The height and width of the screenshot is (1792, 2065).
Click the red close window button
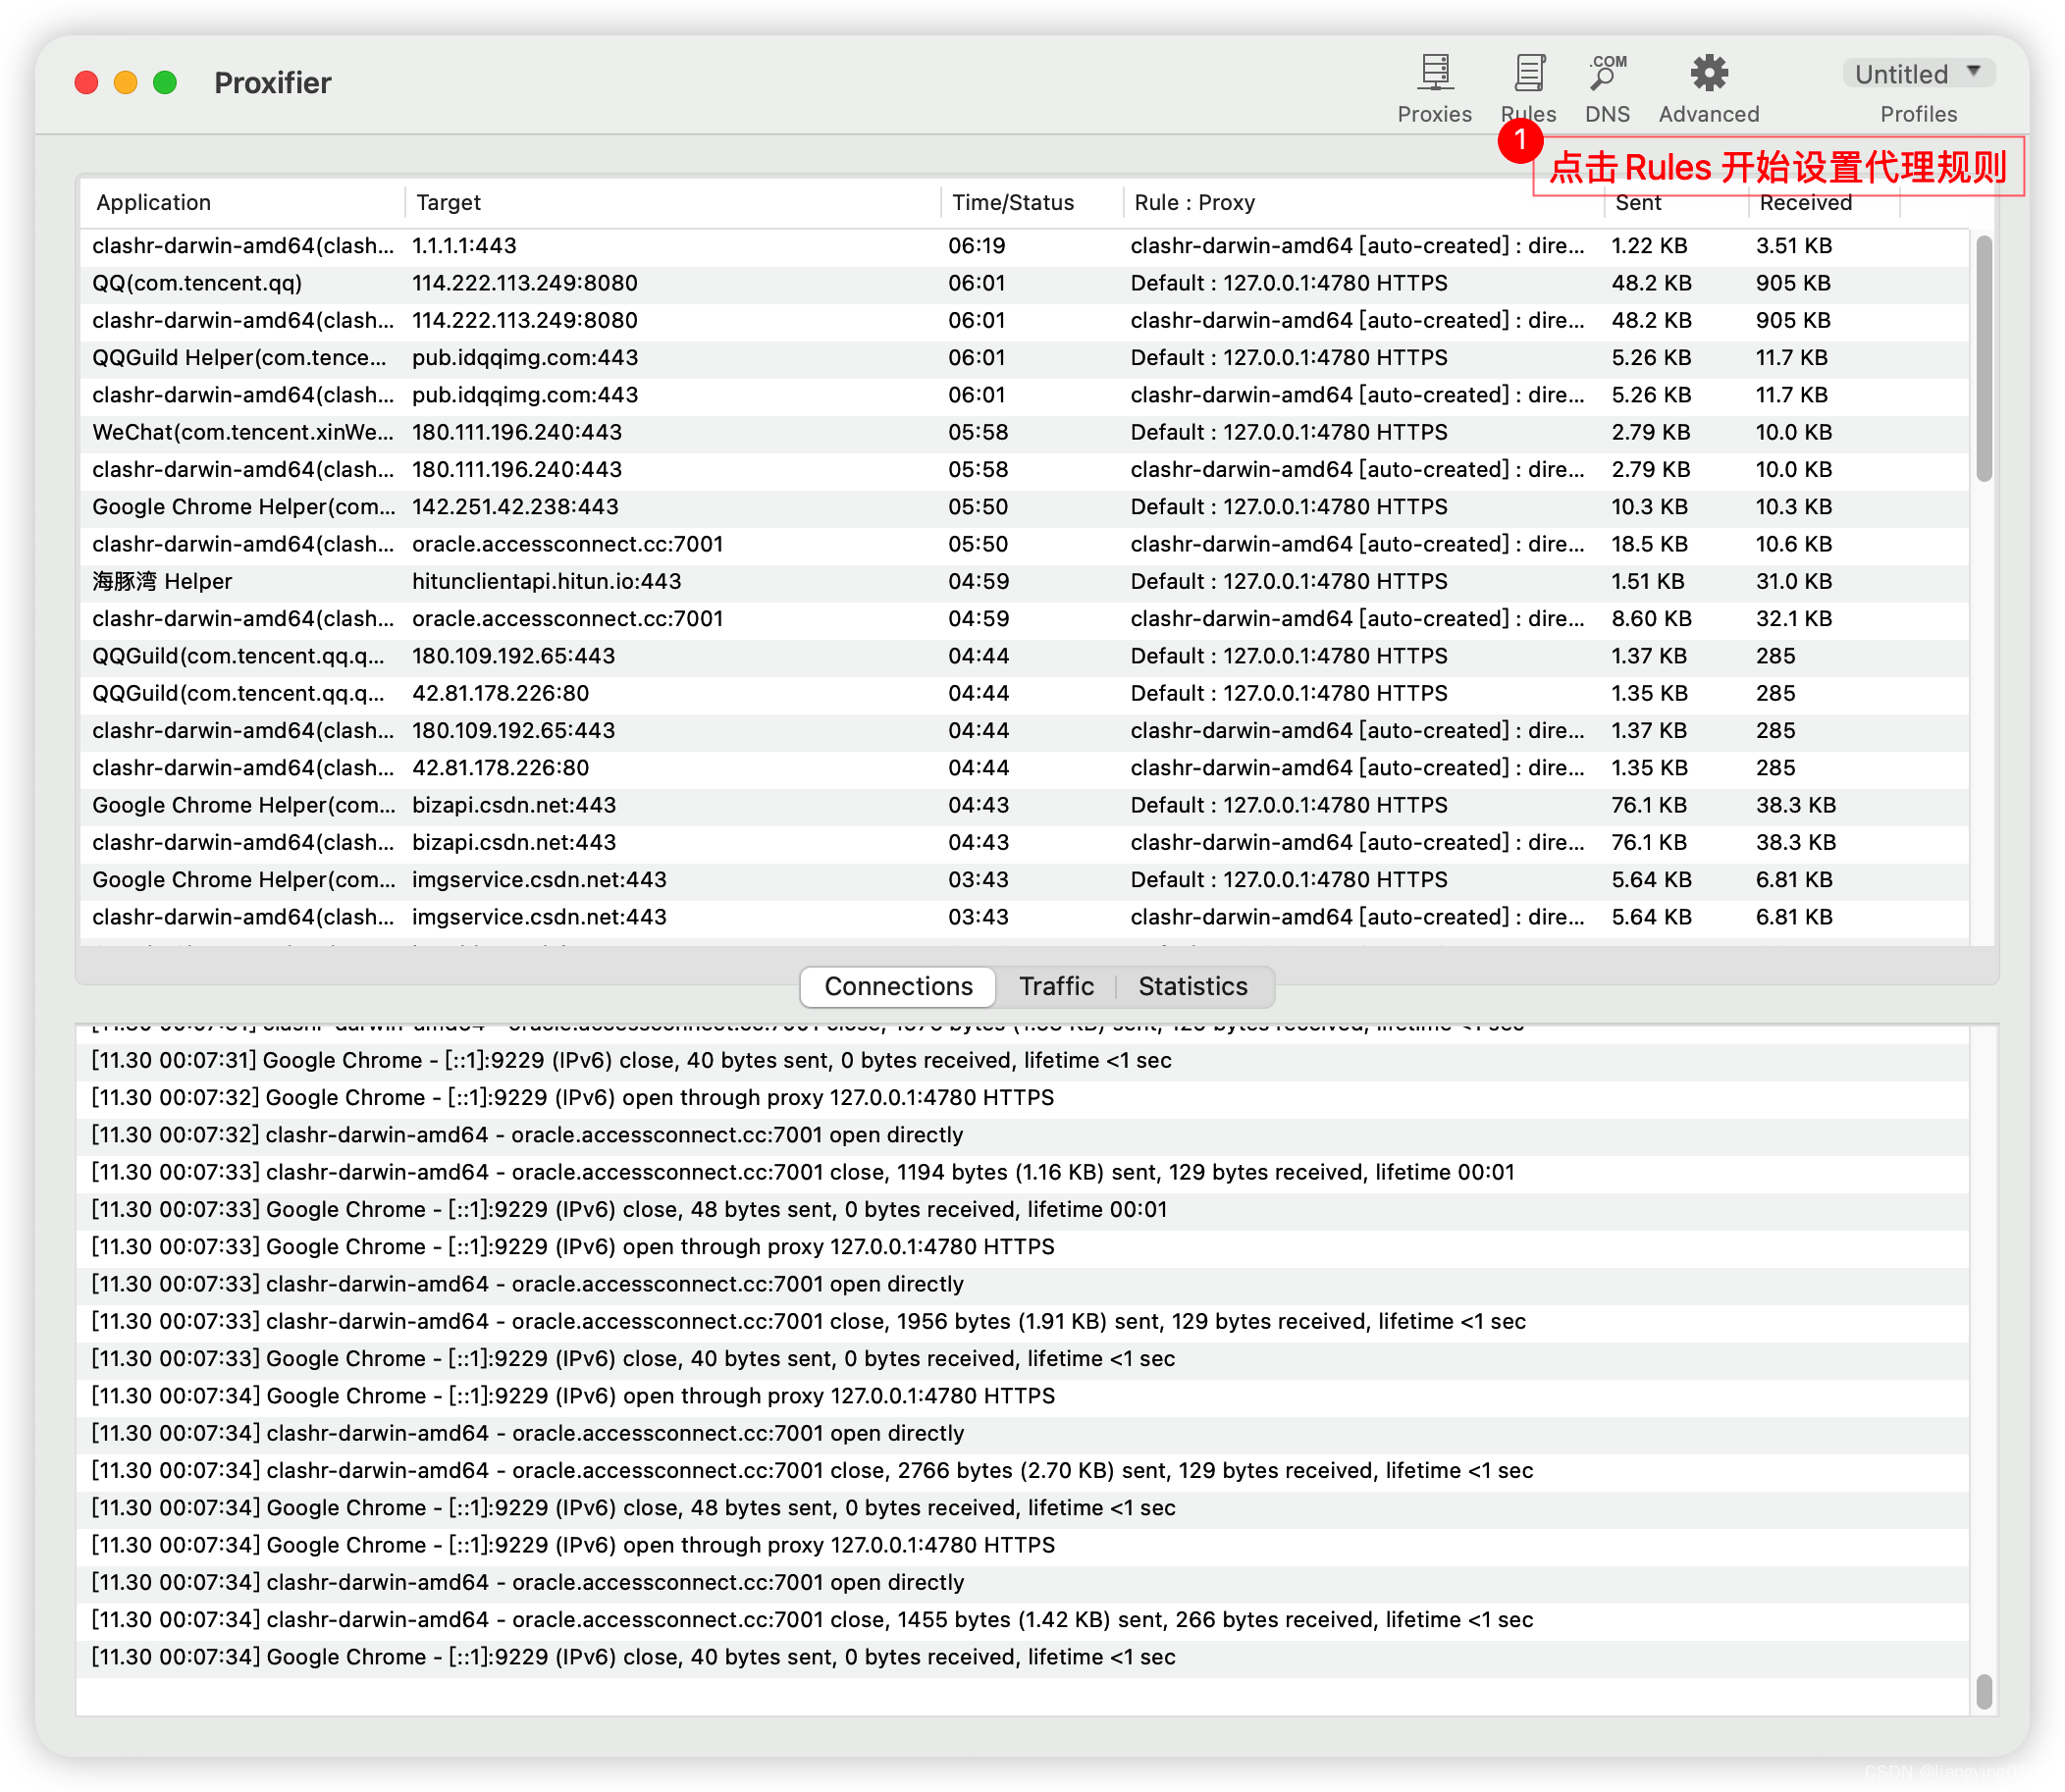click(x=87, y=83)
